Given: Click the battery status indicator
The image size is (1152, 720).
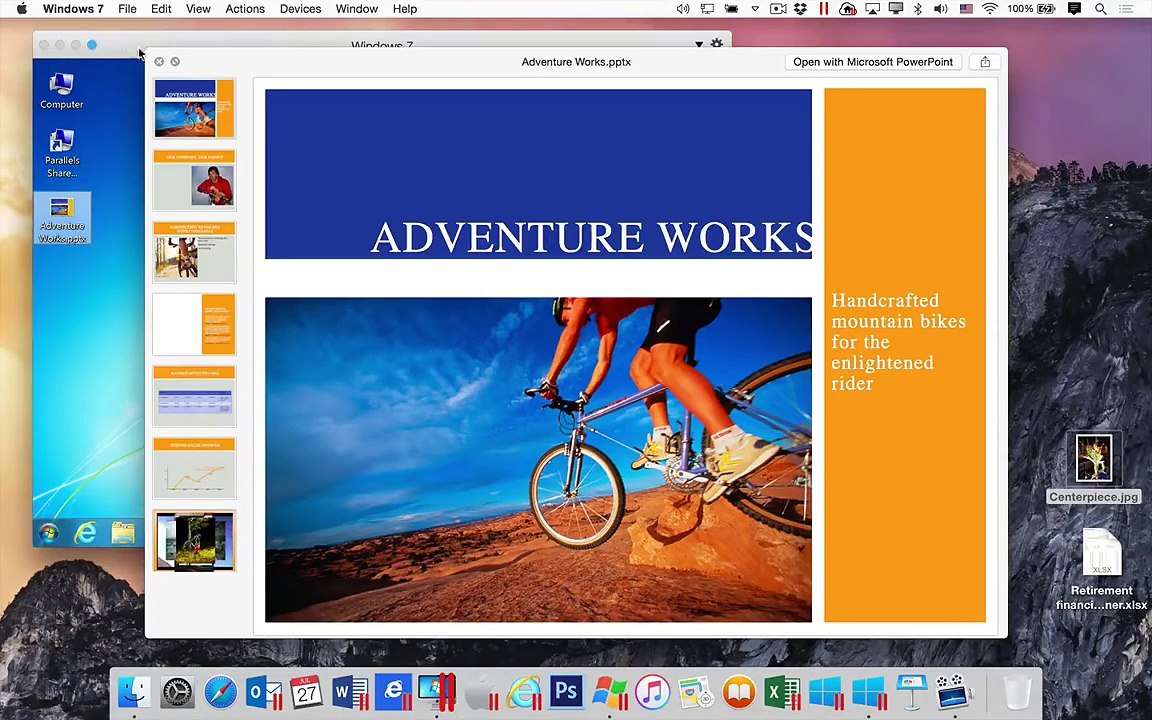Looking at the screenshot, I should (x=1046, y=9).
